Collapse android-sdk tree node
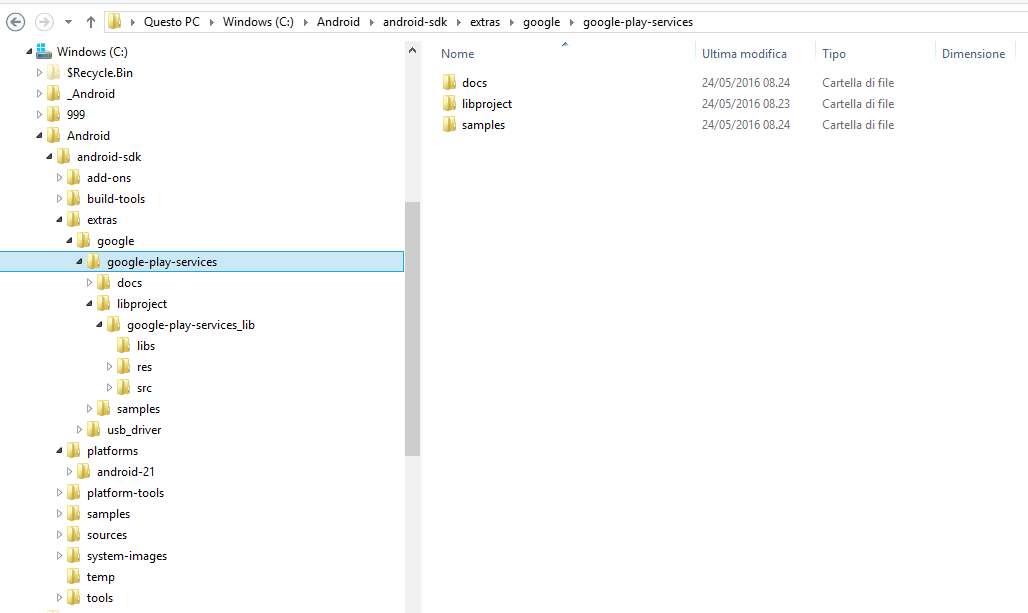Image resolution: width=1028 pixels, height=613 pixels. (49, 156)
